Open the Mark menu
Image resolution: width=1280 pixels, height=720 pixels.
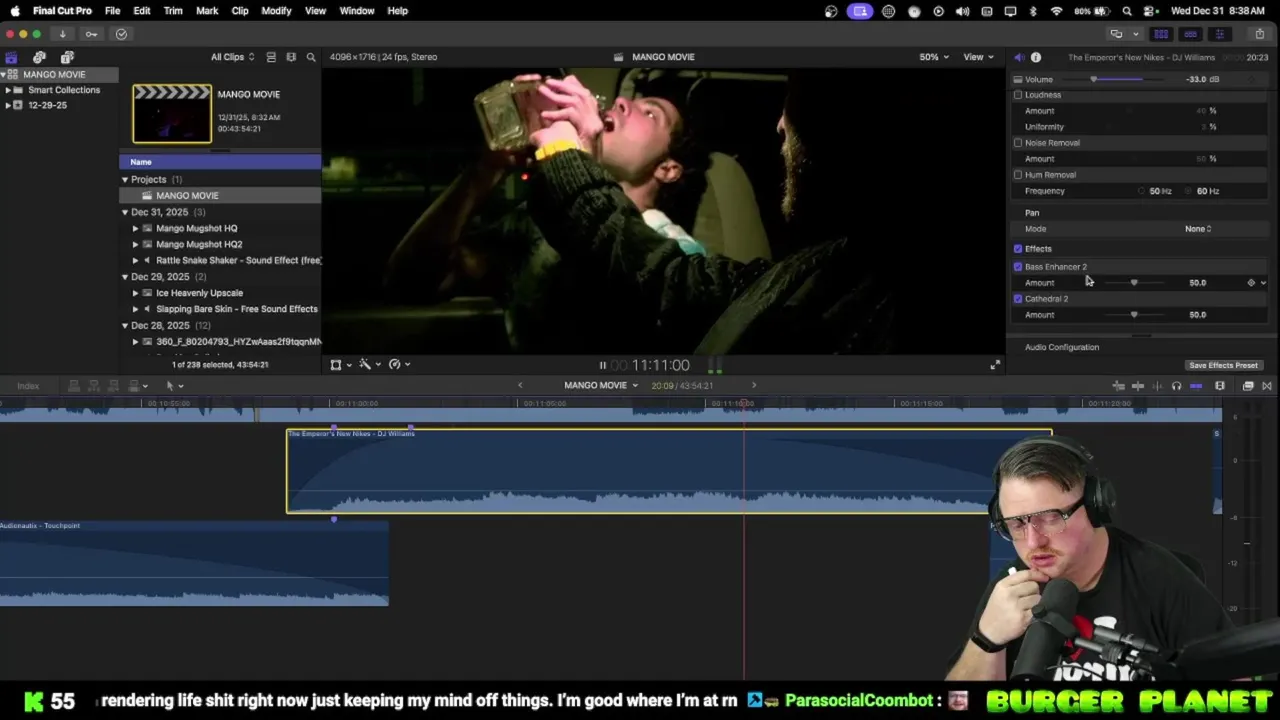207,11
